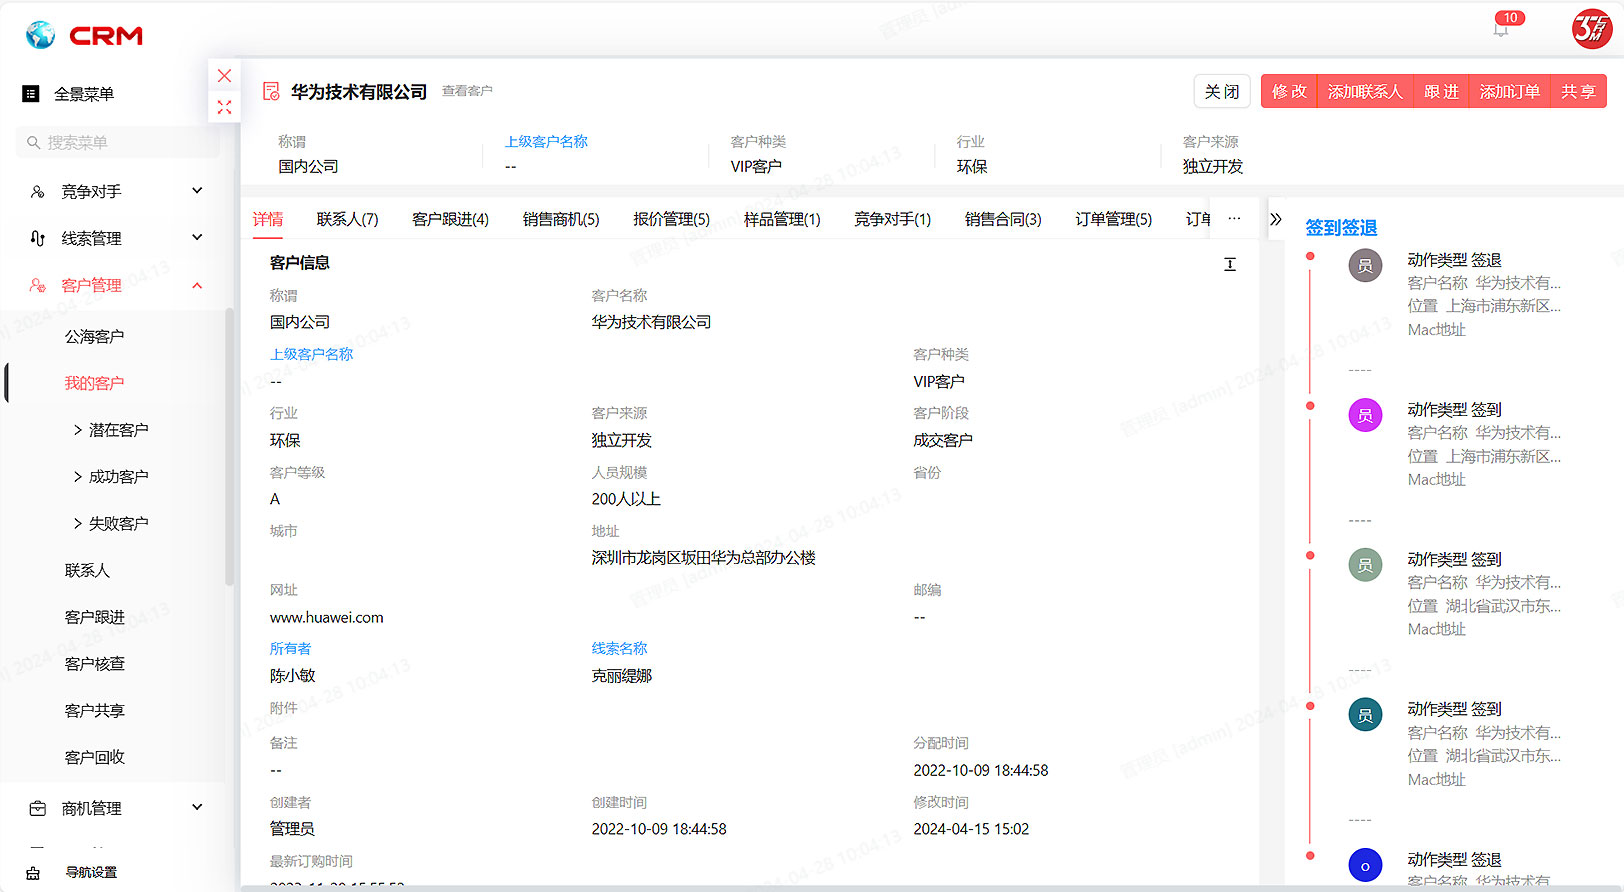This screenshot has width=1624, height=892.
Task: Open the 销售商机(5) tab
Action: click(x=561, y=219)
